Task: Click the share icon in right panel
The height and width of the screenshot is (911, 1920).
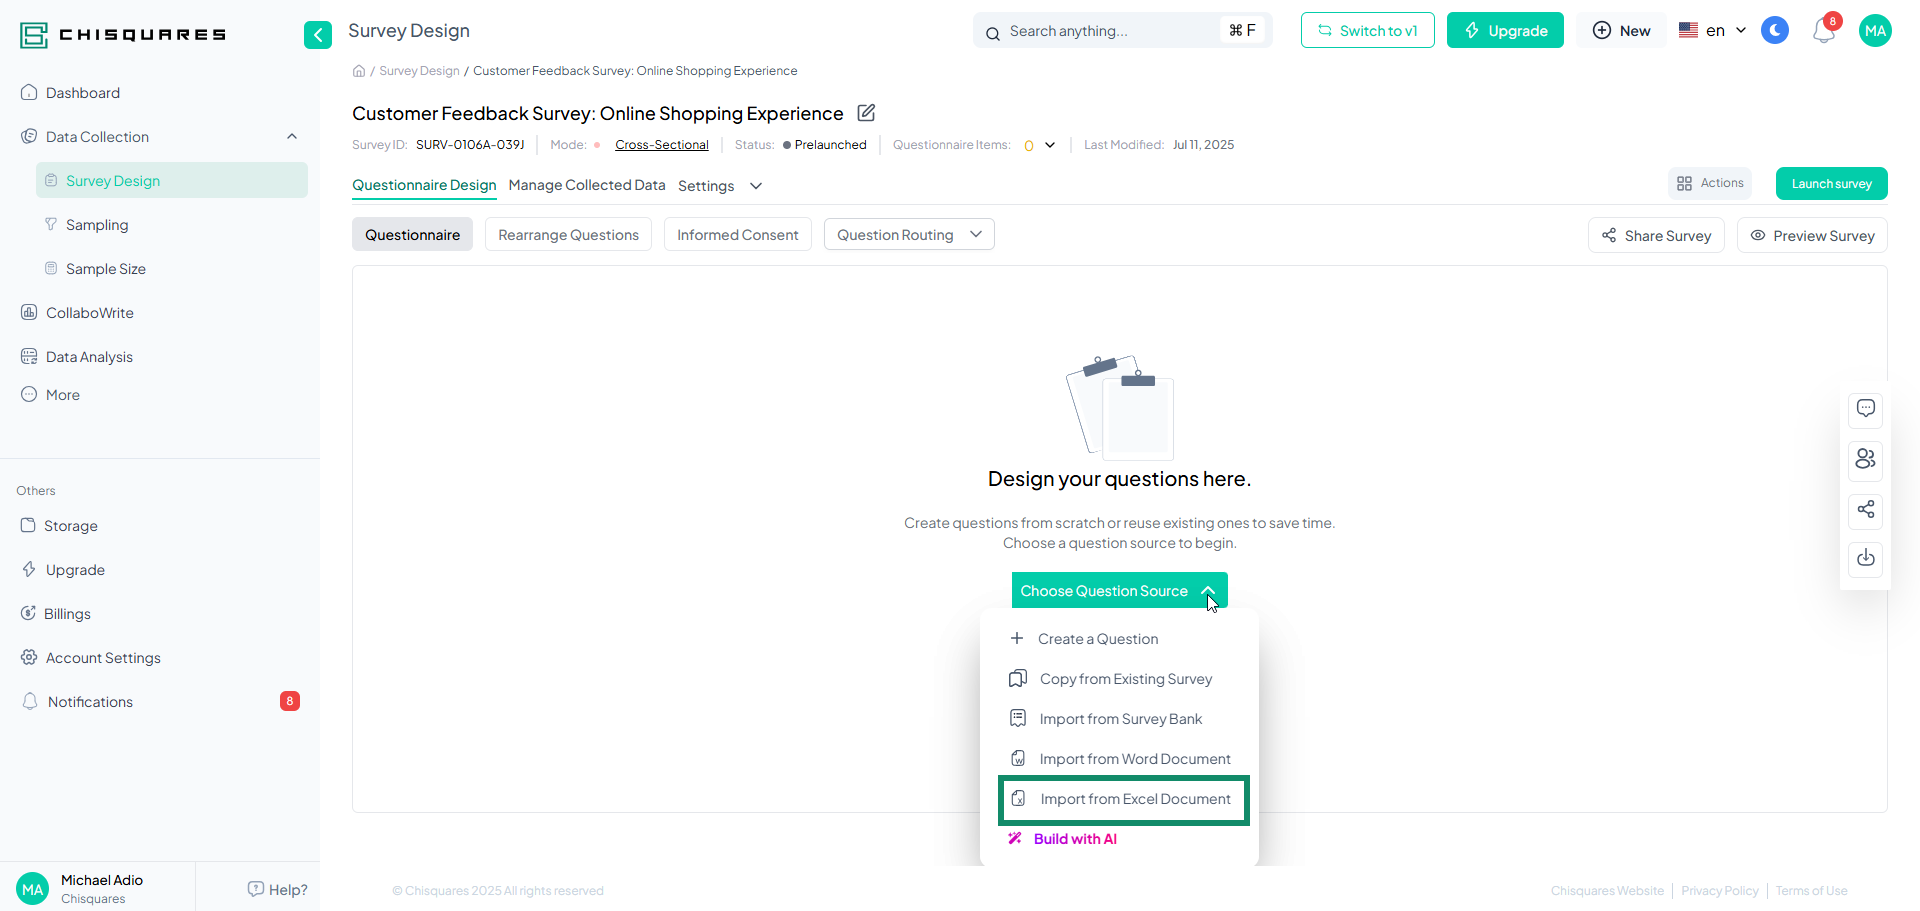Action: tap(1865, 510)
